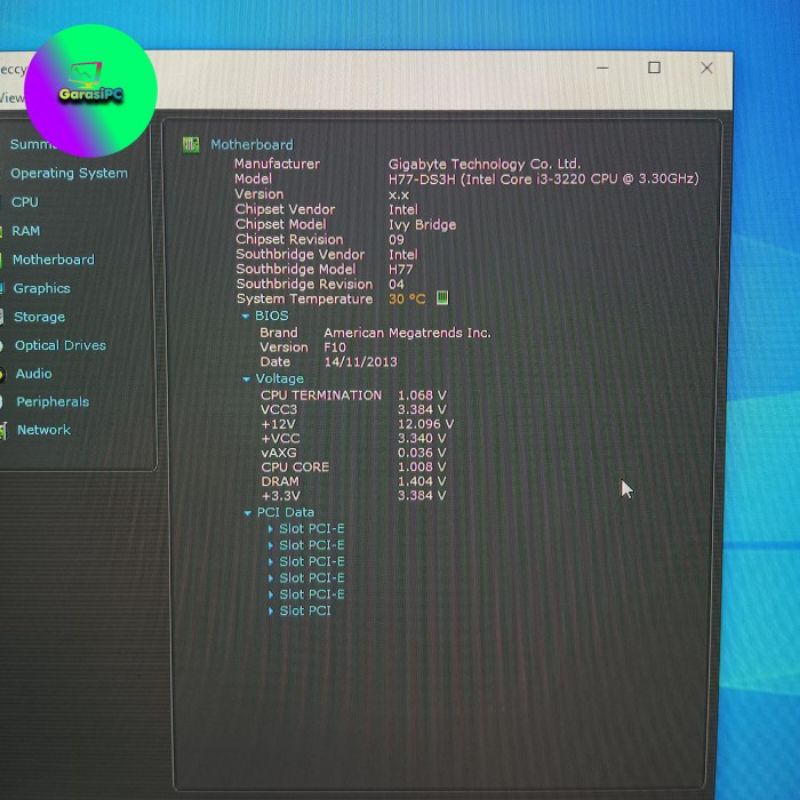Click the +VCC voltage row
The width and height of the screenshot is (800, 800).
pos(354,438)
